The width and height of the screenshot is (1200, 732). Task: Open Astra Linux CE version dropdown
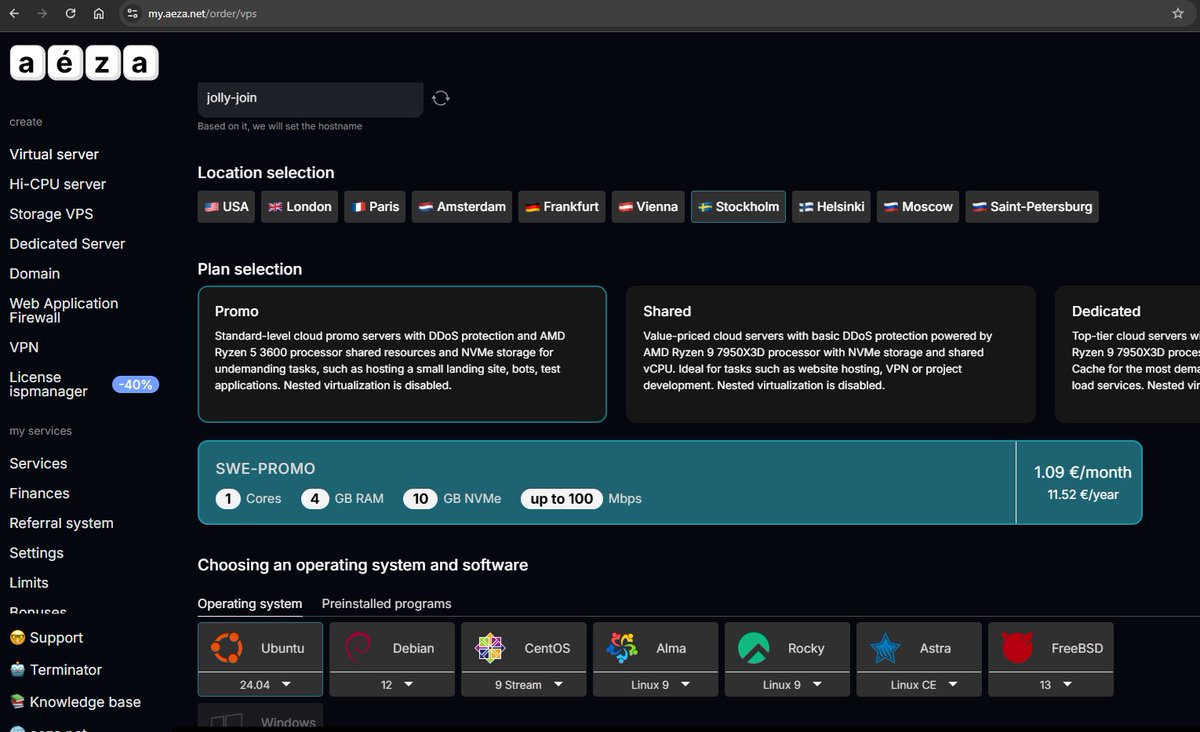pyautogui.click(x=919, y=684)
